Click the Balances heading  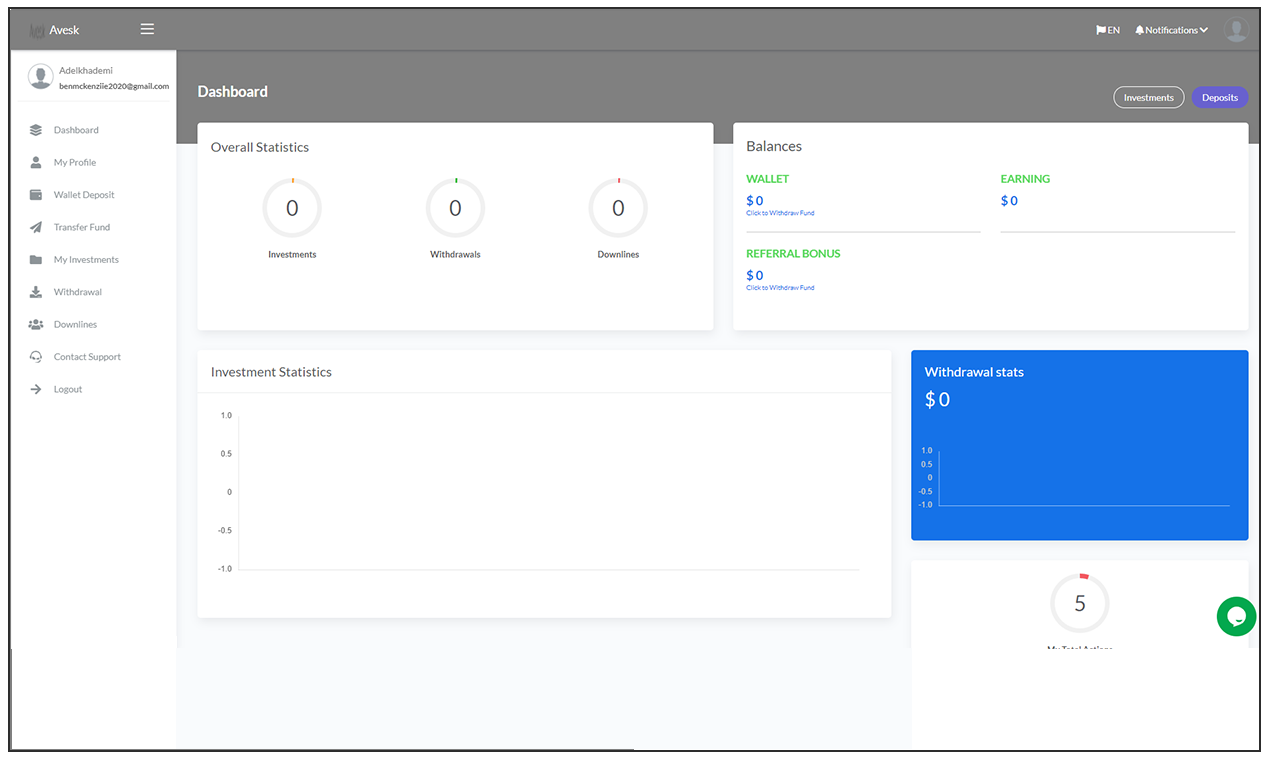pos(774,146)
